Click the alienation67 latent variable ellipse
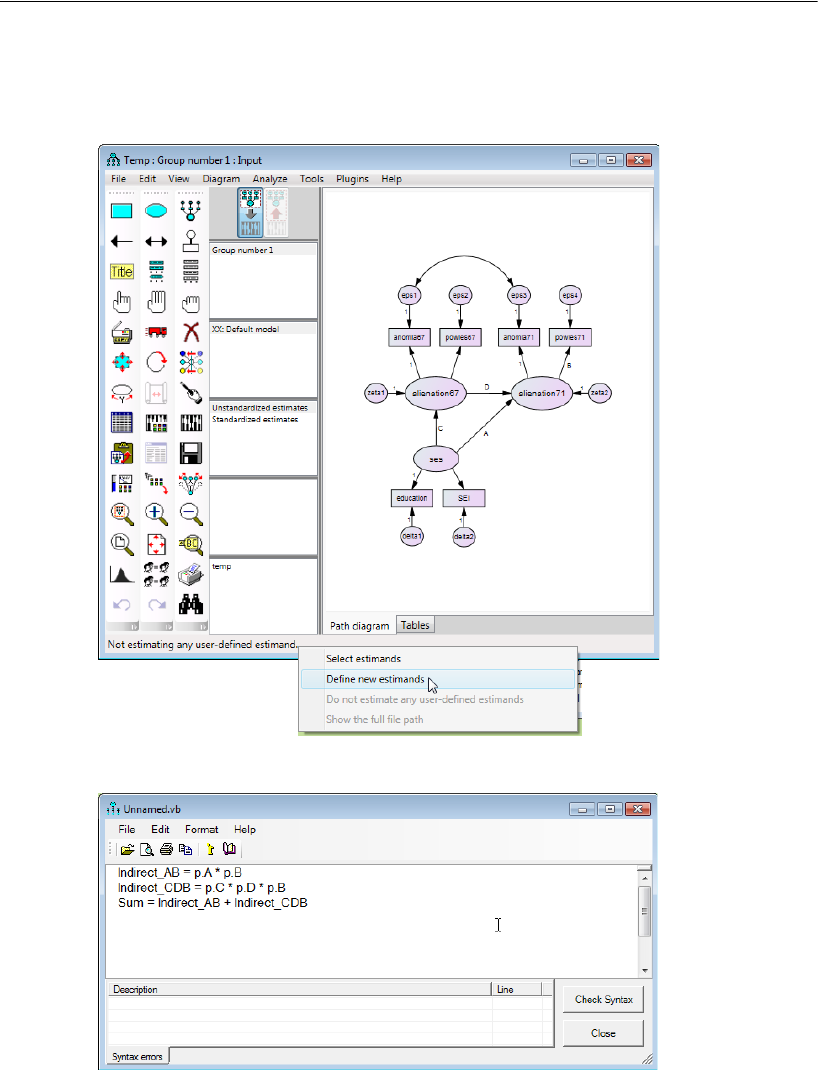The width and height of the screenshot is (818, 1070). 436,393
